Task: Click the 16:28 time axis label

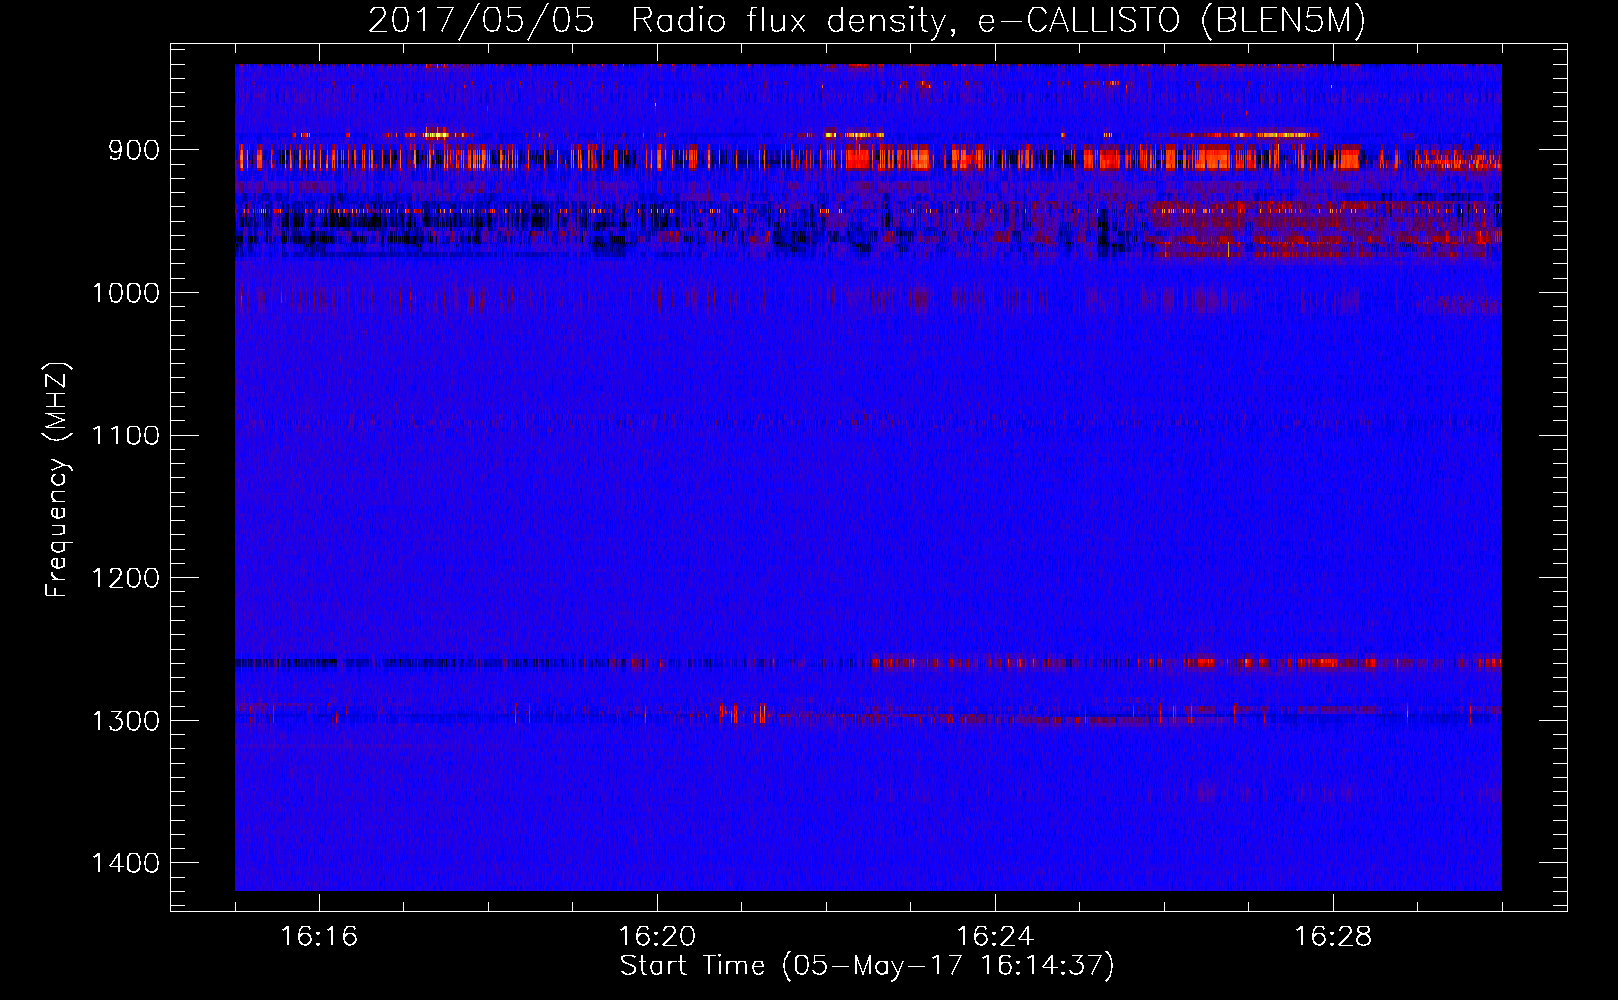Action: tap(1333, 936)
